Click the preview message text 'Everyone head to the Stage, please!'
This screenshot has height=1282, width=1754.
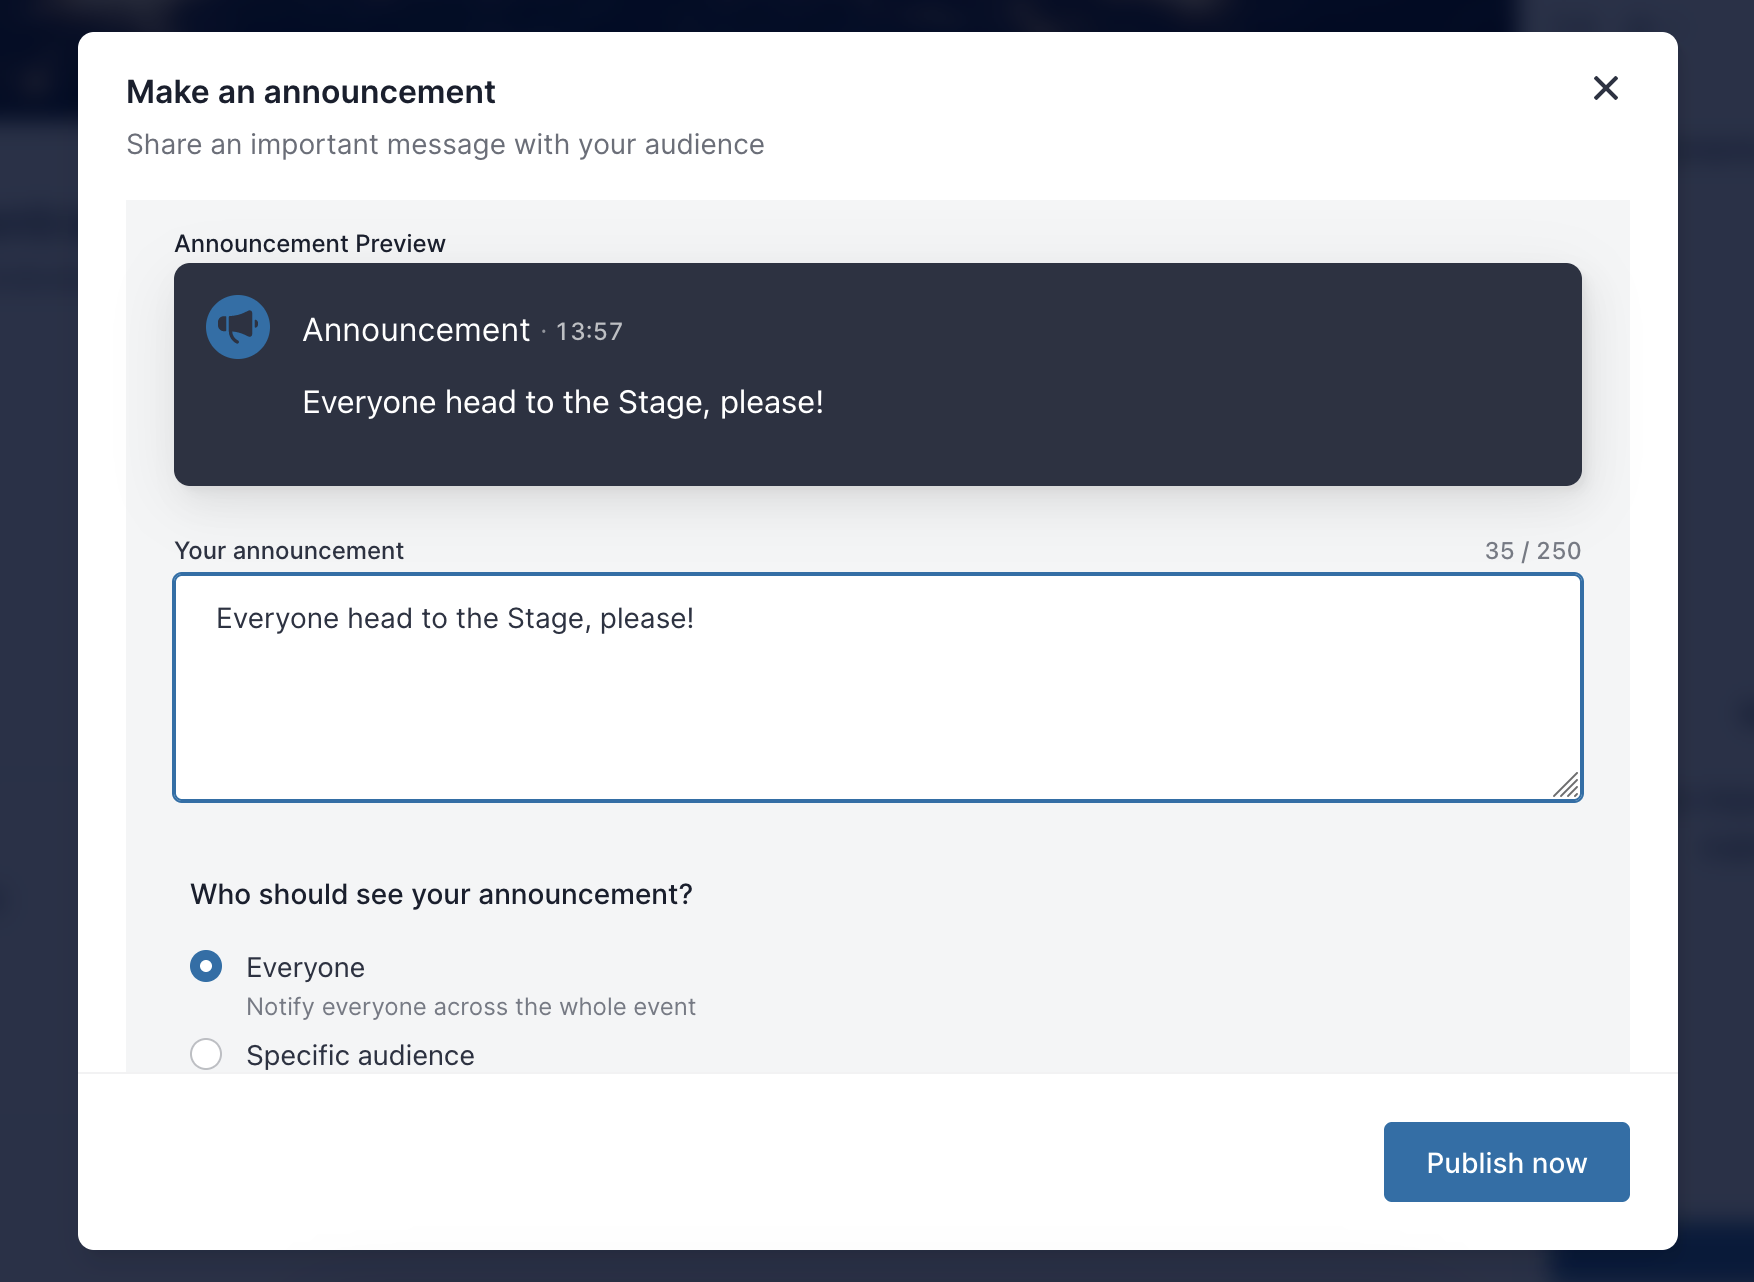click(563, 402)
